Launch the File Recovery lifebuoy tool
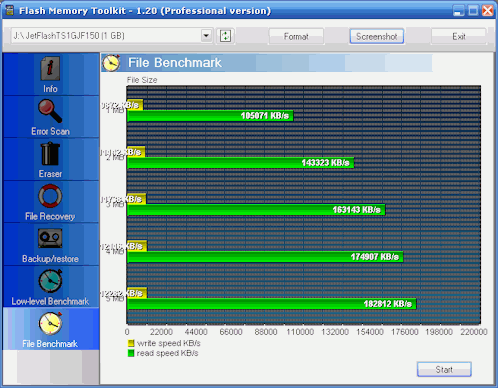Screen dimensions: 498x388 50,196
